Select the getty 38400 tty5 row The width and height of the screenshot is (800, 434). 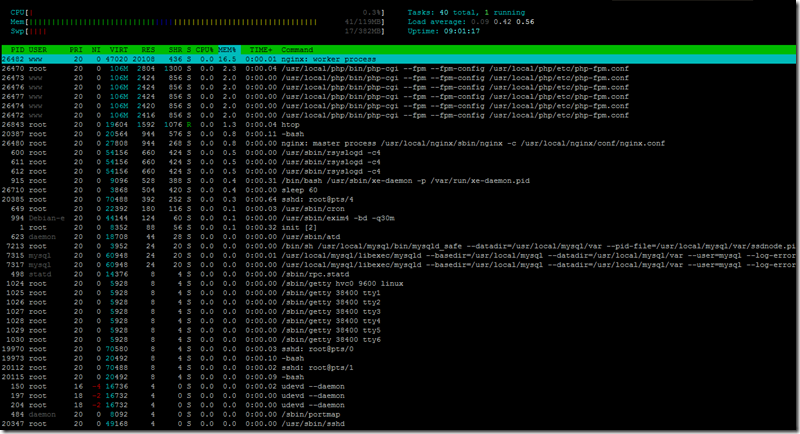click(x=398, y=330)
